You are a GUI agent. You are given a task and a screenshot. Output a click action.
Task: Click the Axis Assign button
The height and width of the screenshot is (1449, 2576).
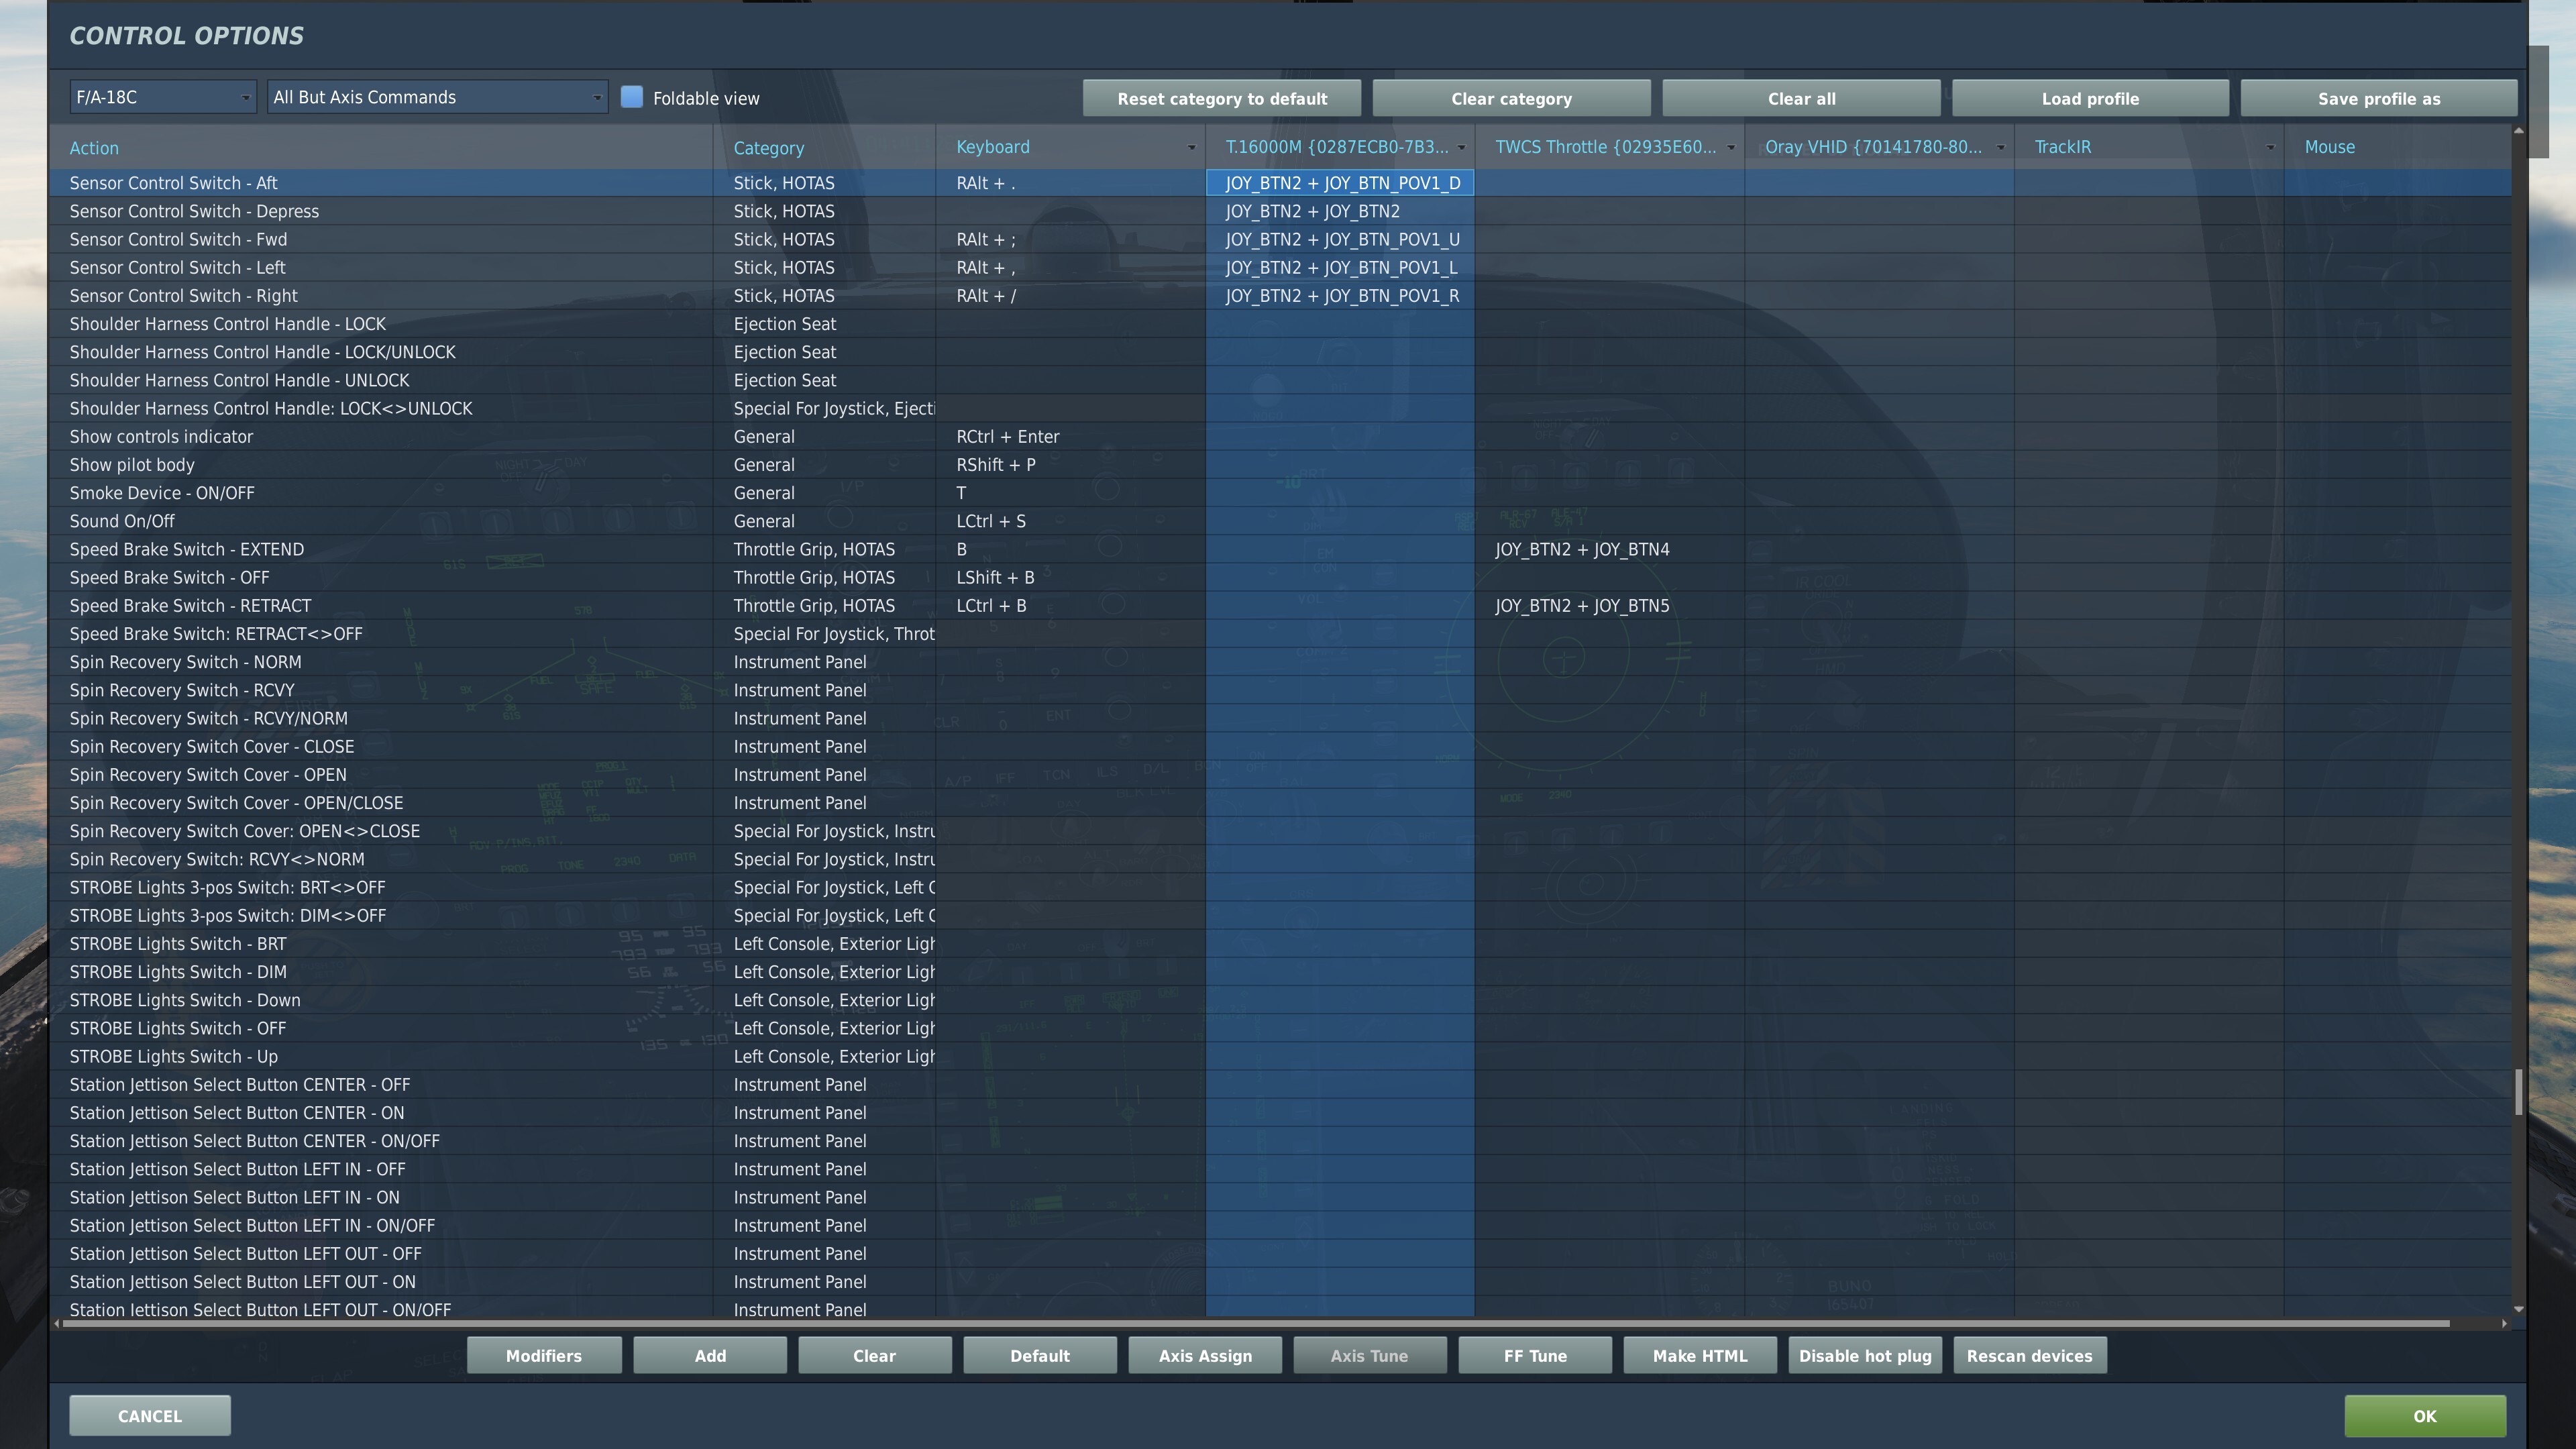pyautogui.click(x=1205, y=1356)
